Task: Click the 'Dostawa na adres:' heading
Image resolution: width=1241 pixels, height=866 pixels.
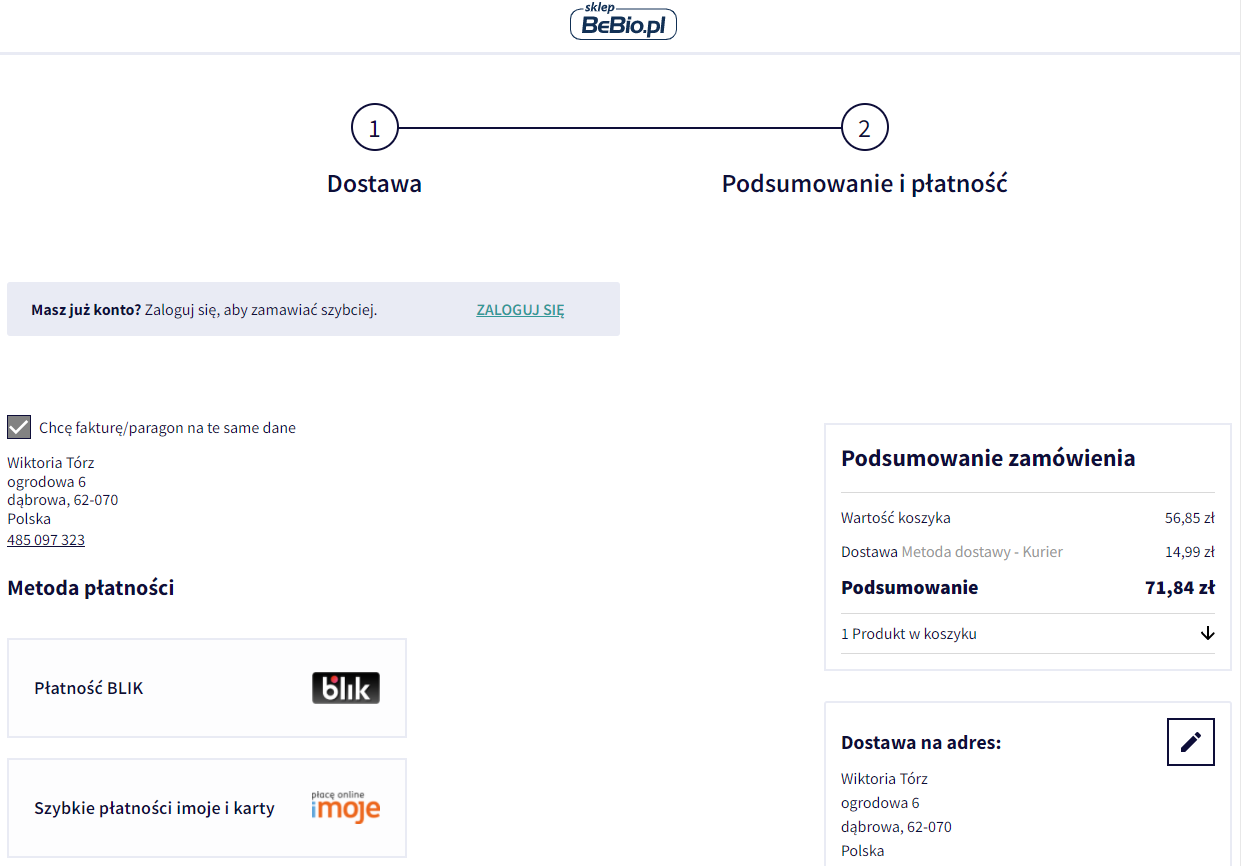Action: tap(921, 743)
